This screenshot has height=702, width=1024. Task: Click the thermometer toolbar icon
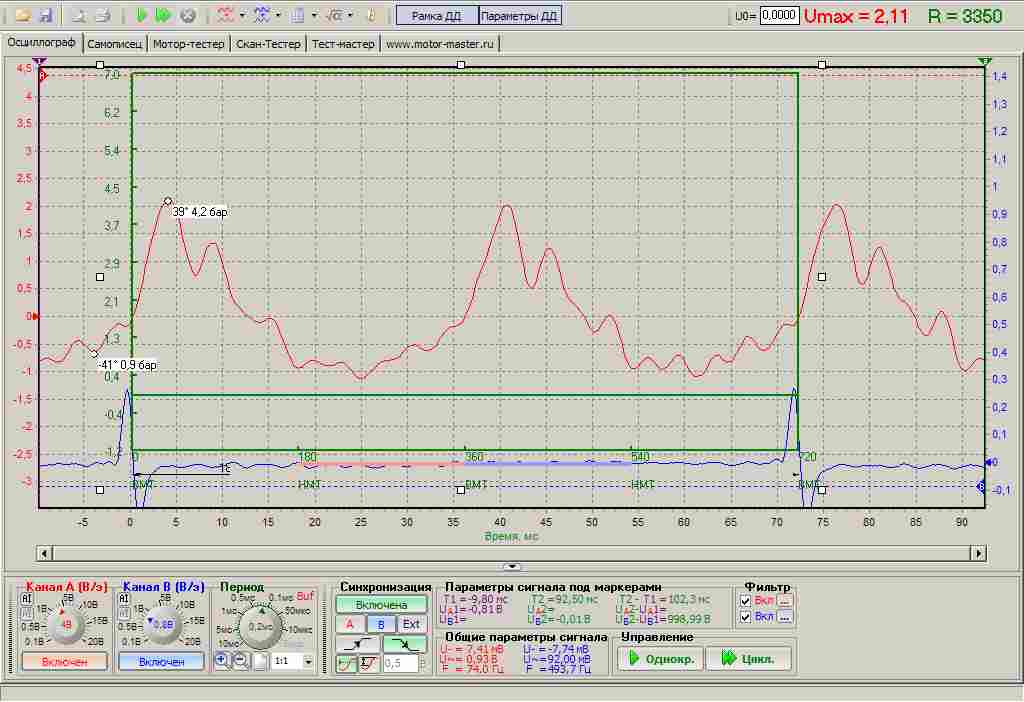(x=372, y=15)
